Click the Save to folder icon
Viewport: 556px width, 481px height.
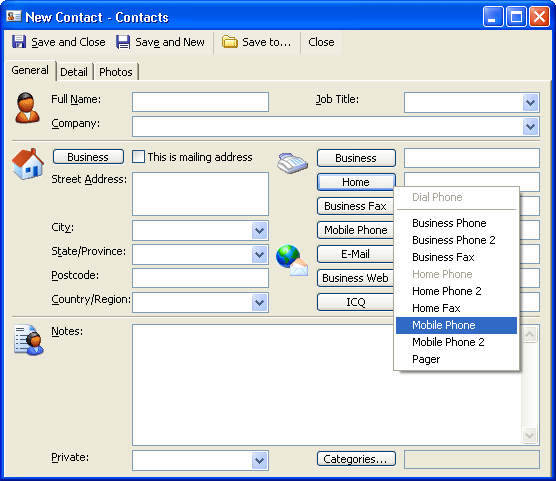229,42
